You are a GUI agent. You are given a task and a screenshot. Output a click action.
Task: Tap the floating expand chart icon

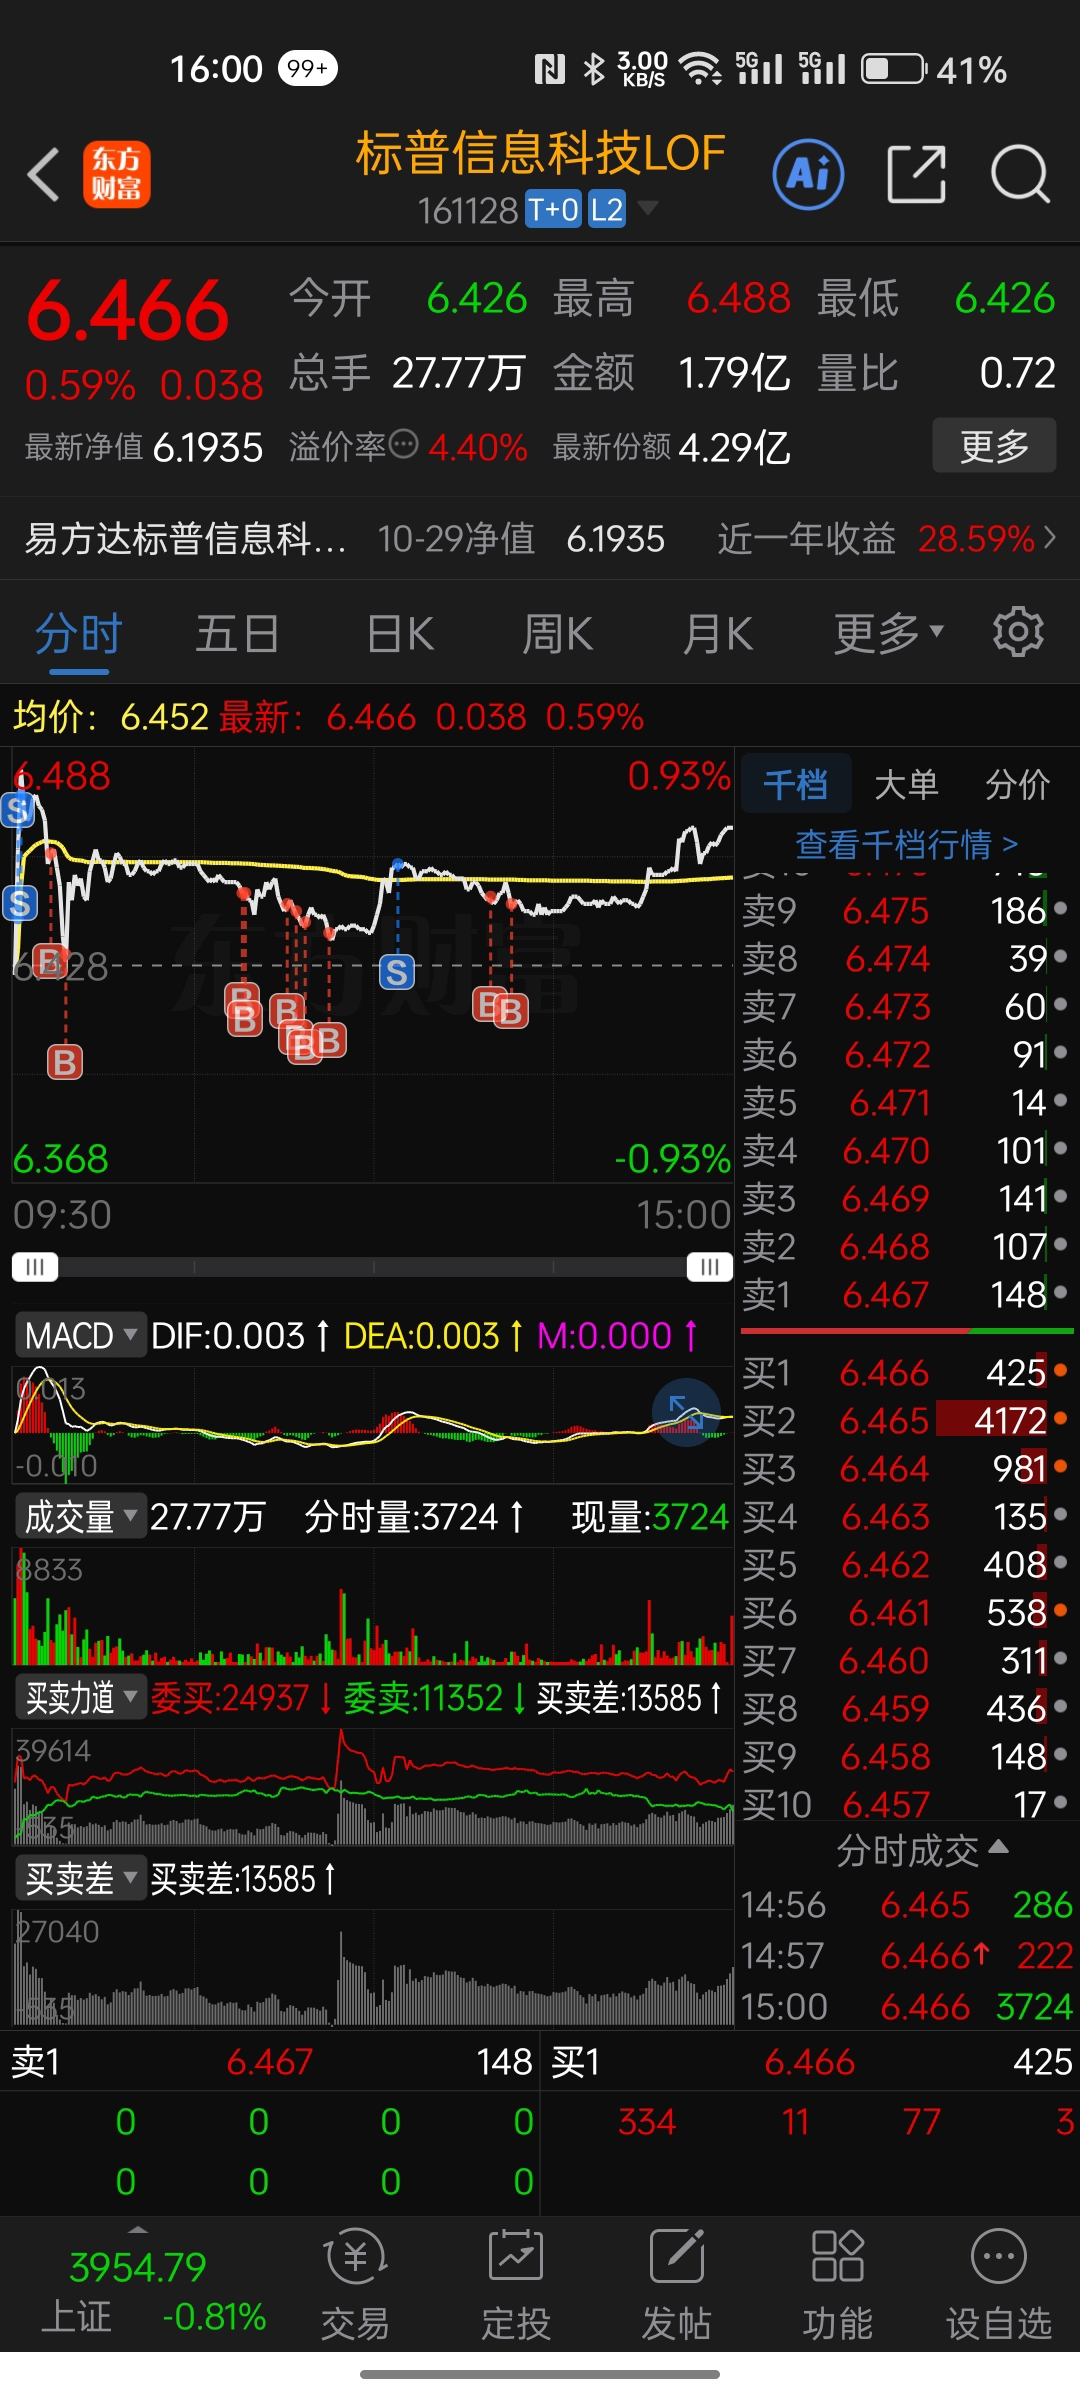[686, 1413]
